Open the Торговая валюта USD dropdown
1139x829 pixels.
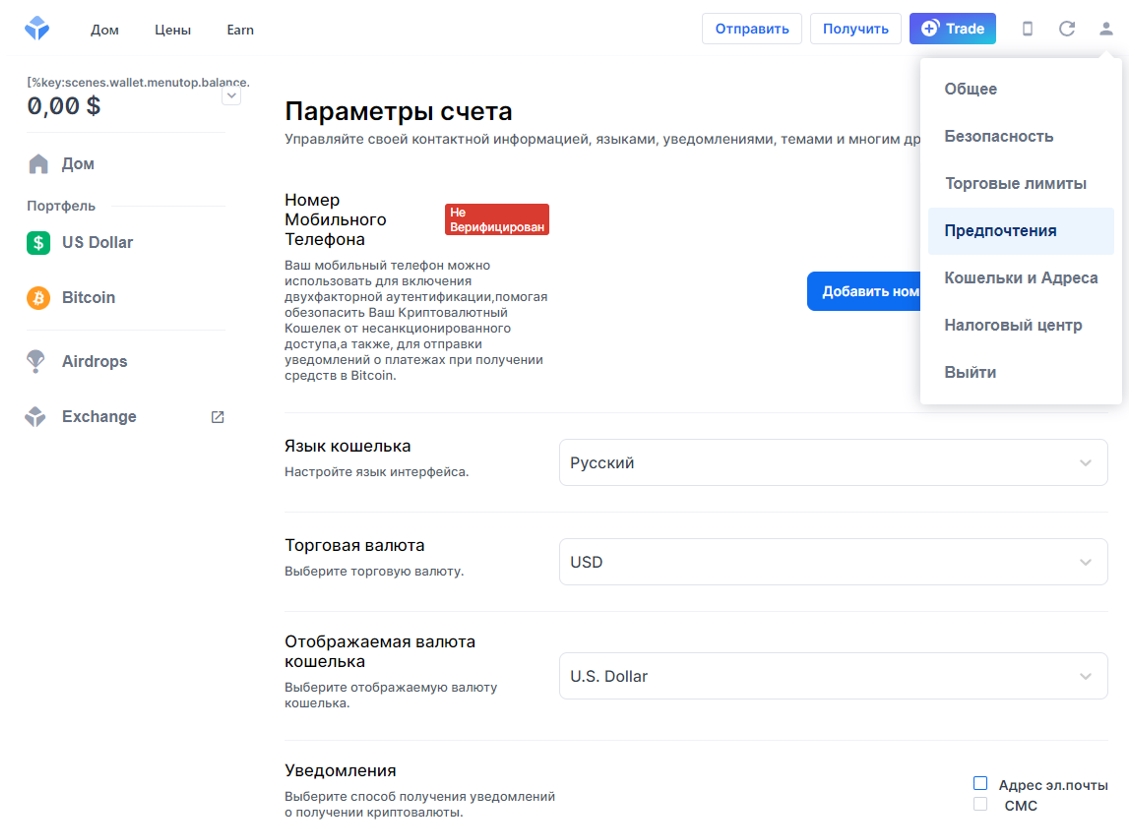833,562
